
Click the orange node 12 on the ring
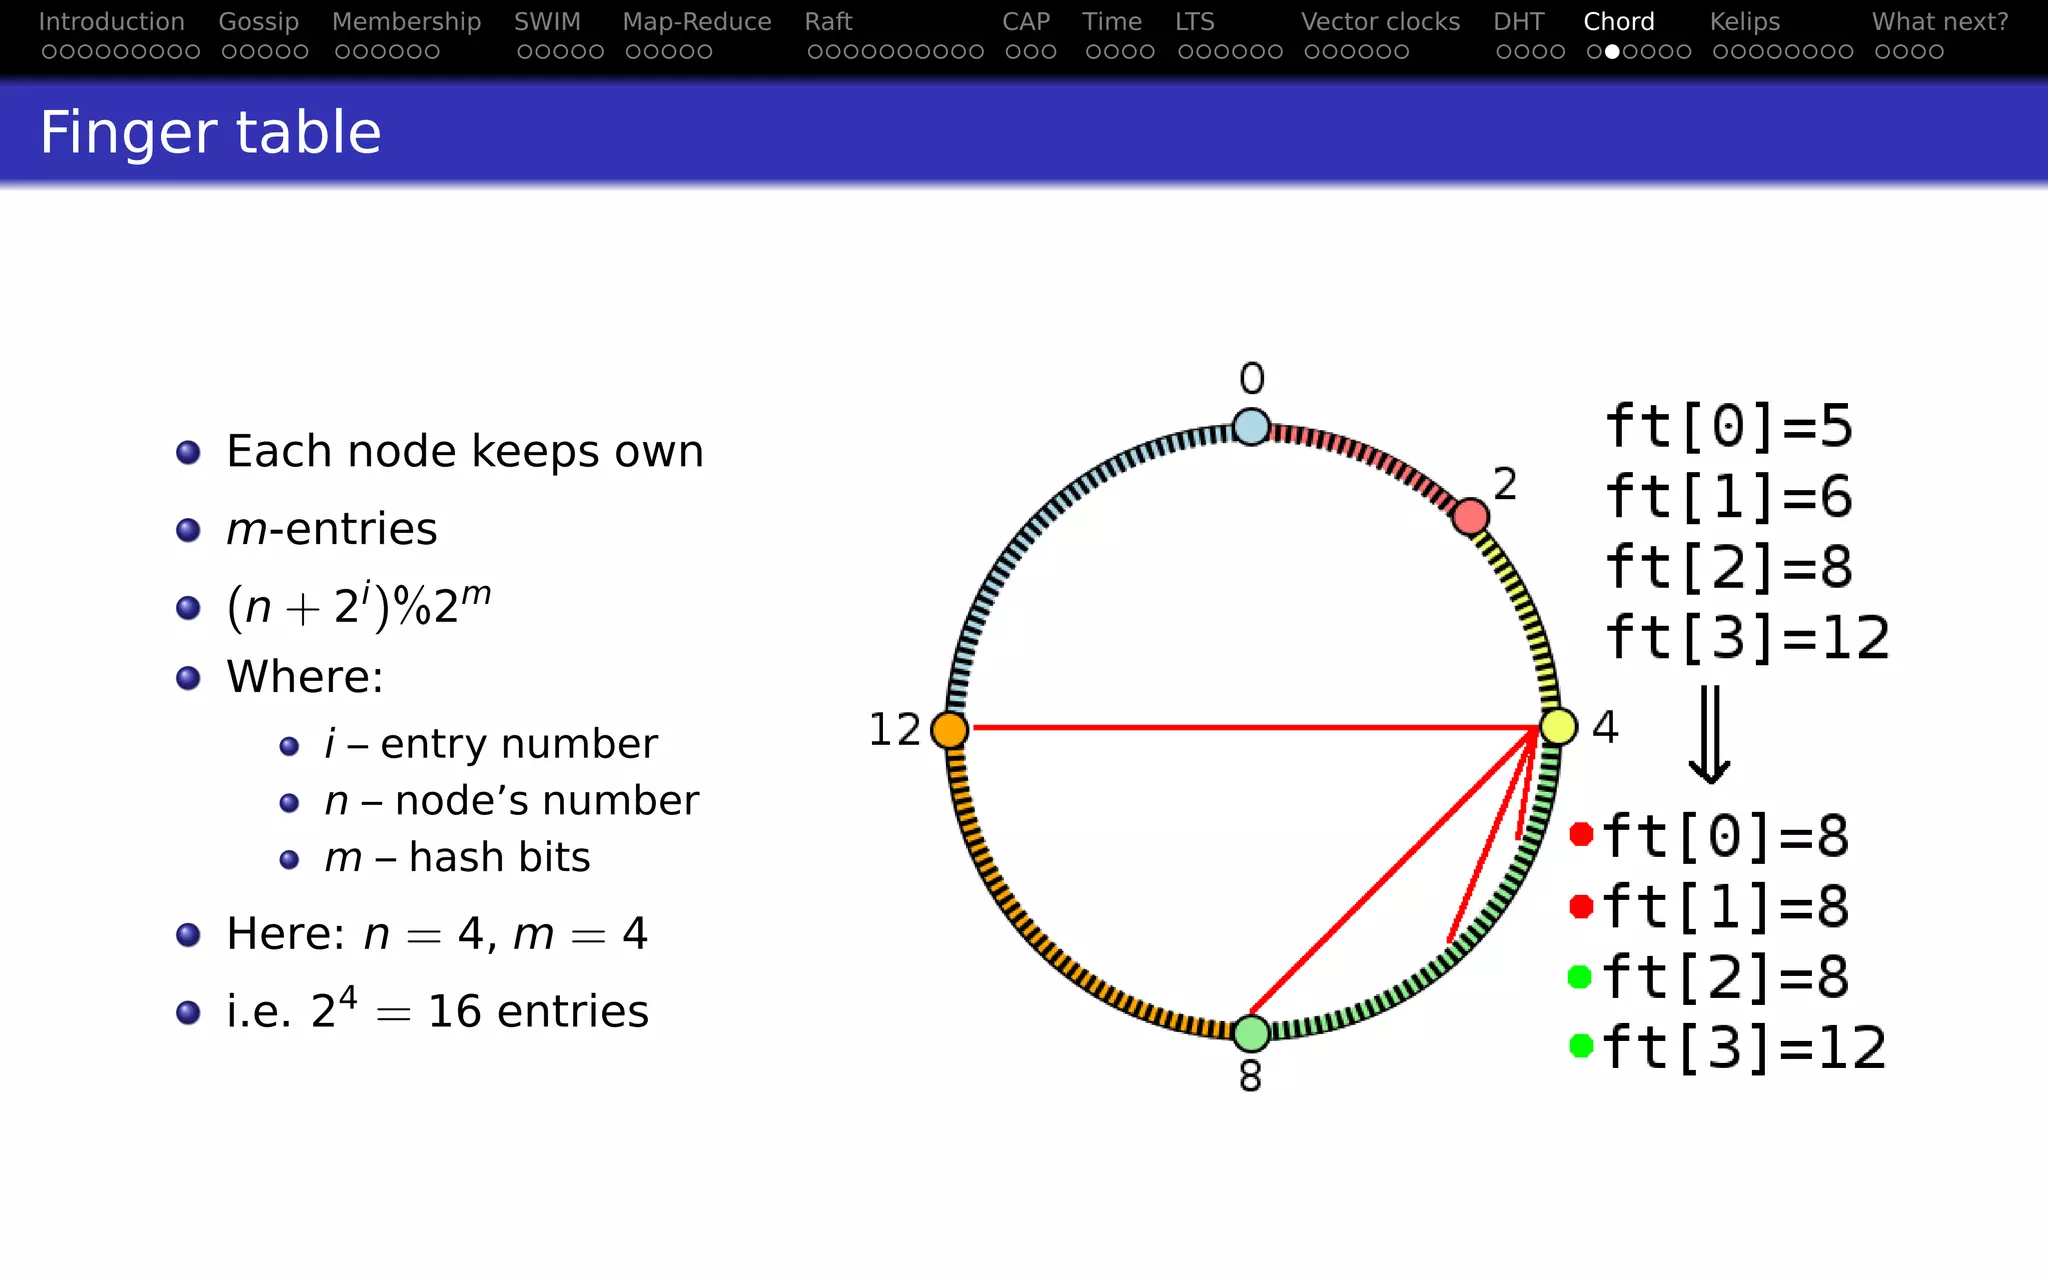949,730
